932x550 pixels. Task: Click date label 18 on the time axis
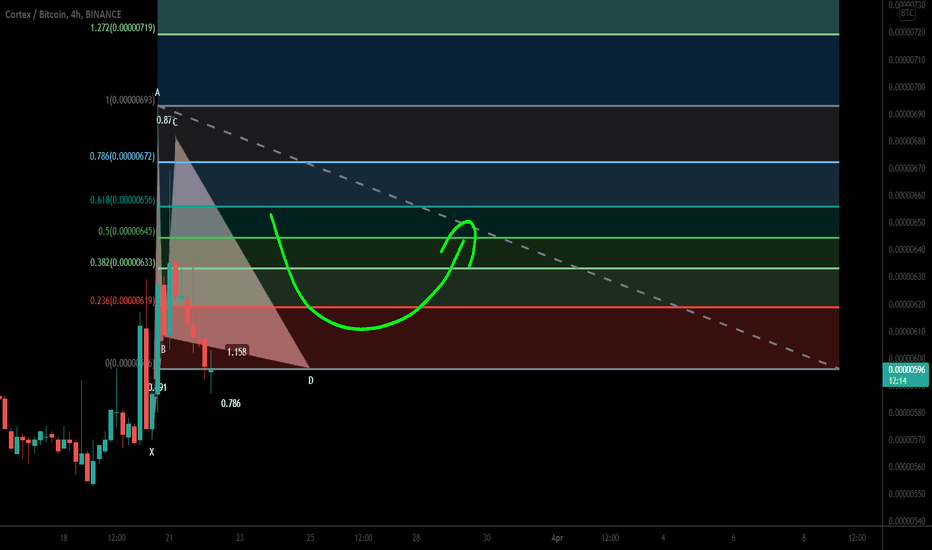[64, 538]
